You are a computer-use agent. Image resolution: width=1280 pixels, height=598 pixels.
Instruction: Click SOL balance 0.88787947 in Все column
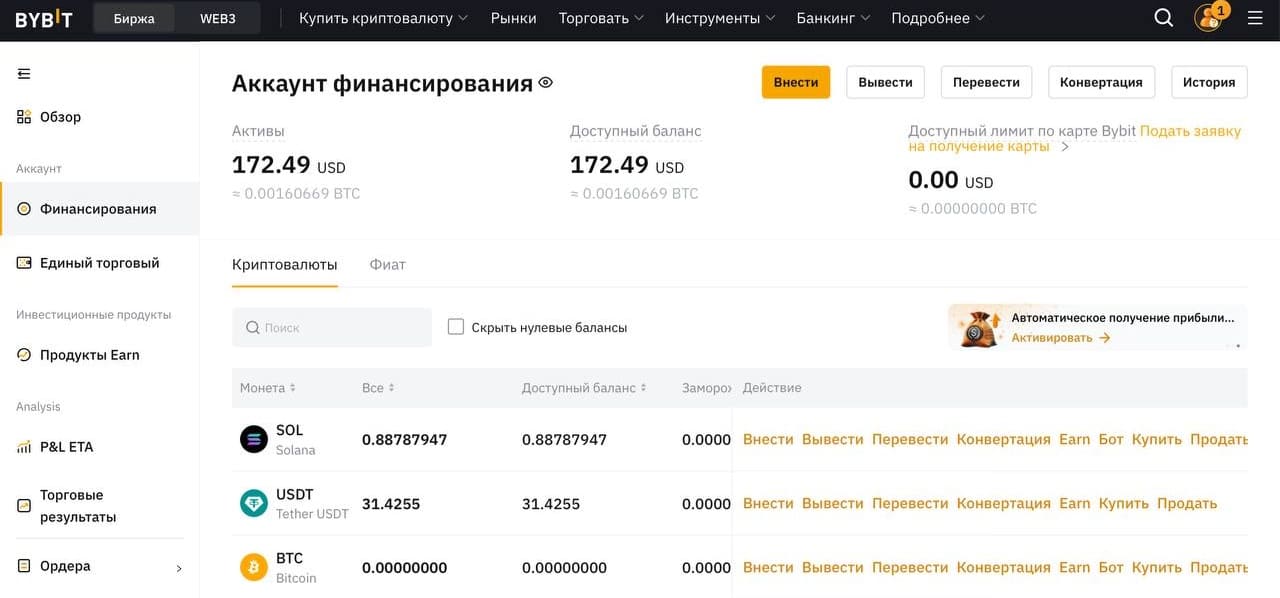[x=404, y=439]
